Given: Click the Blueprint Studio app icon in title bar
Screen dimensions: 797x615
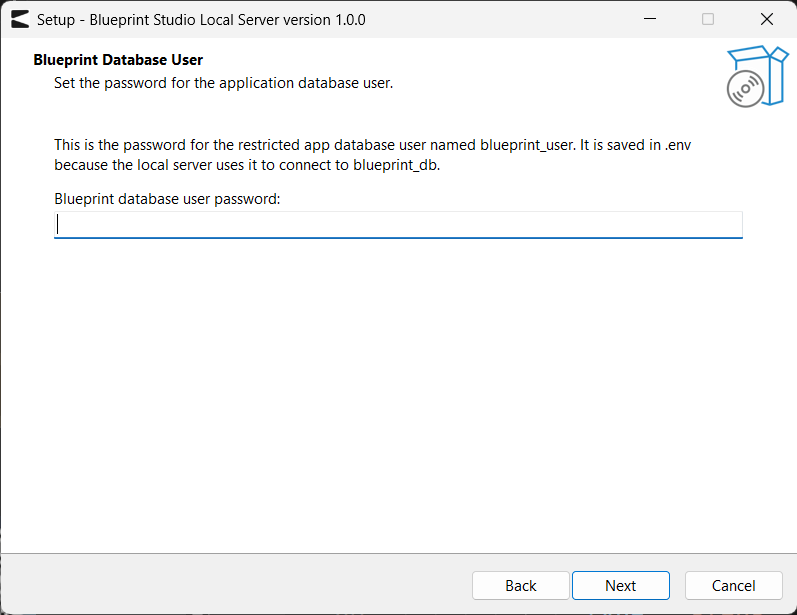Looking at the screenshot, I should tap(20, 19).
